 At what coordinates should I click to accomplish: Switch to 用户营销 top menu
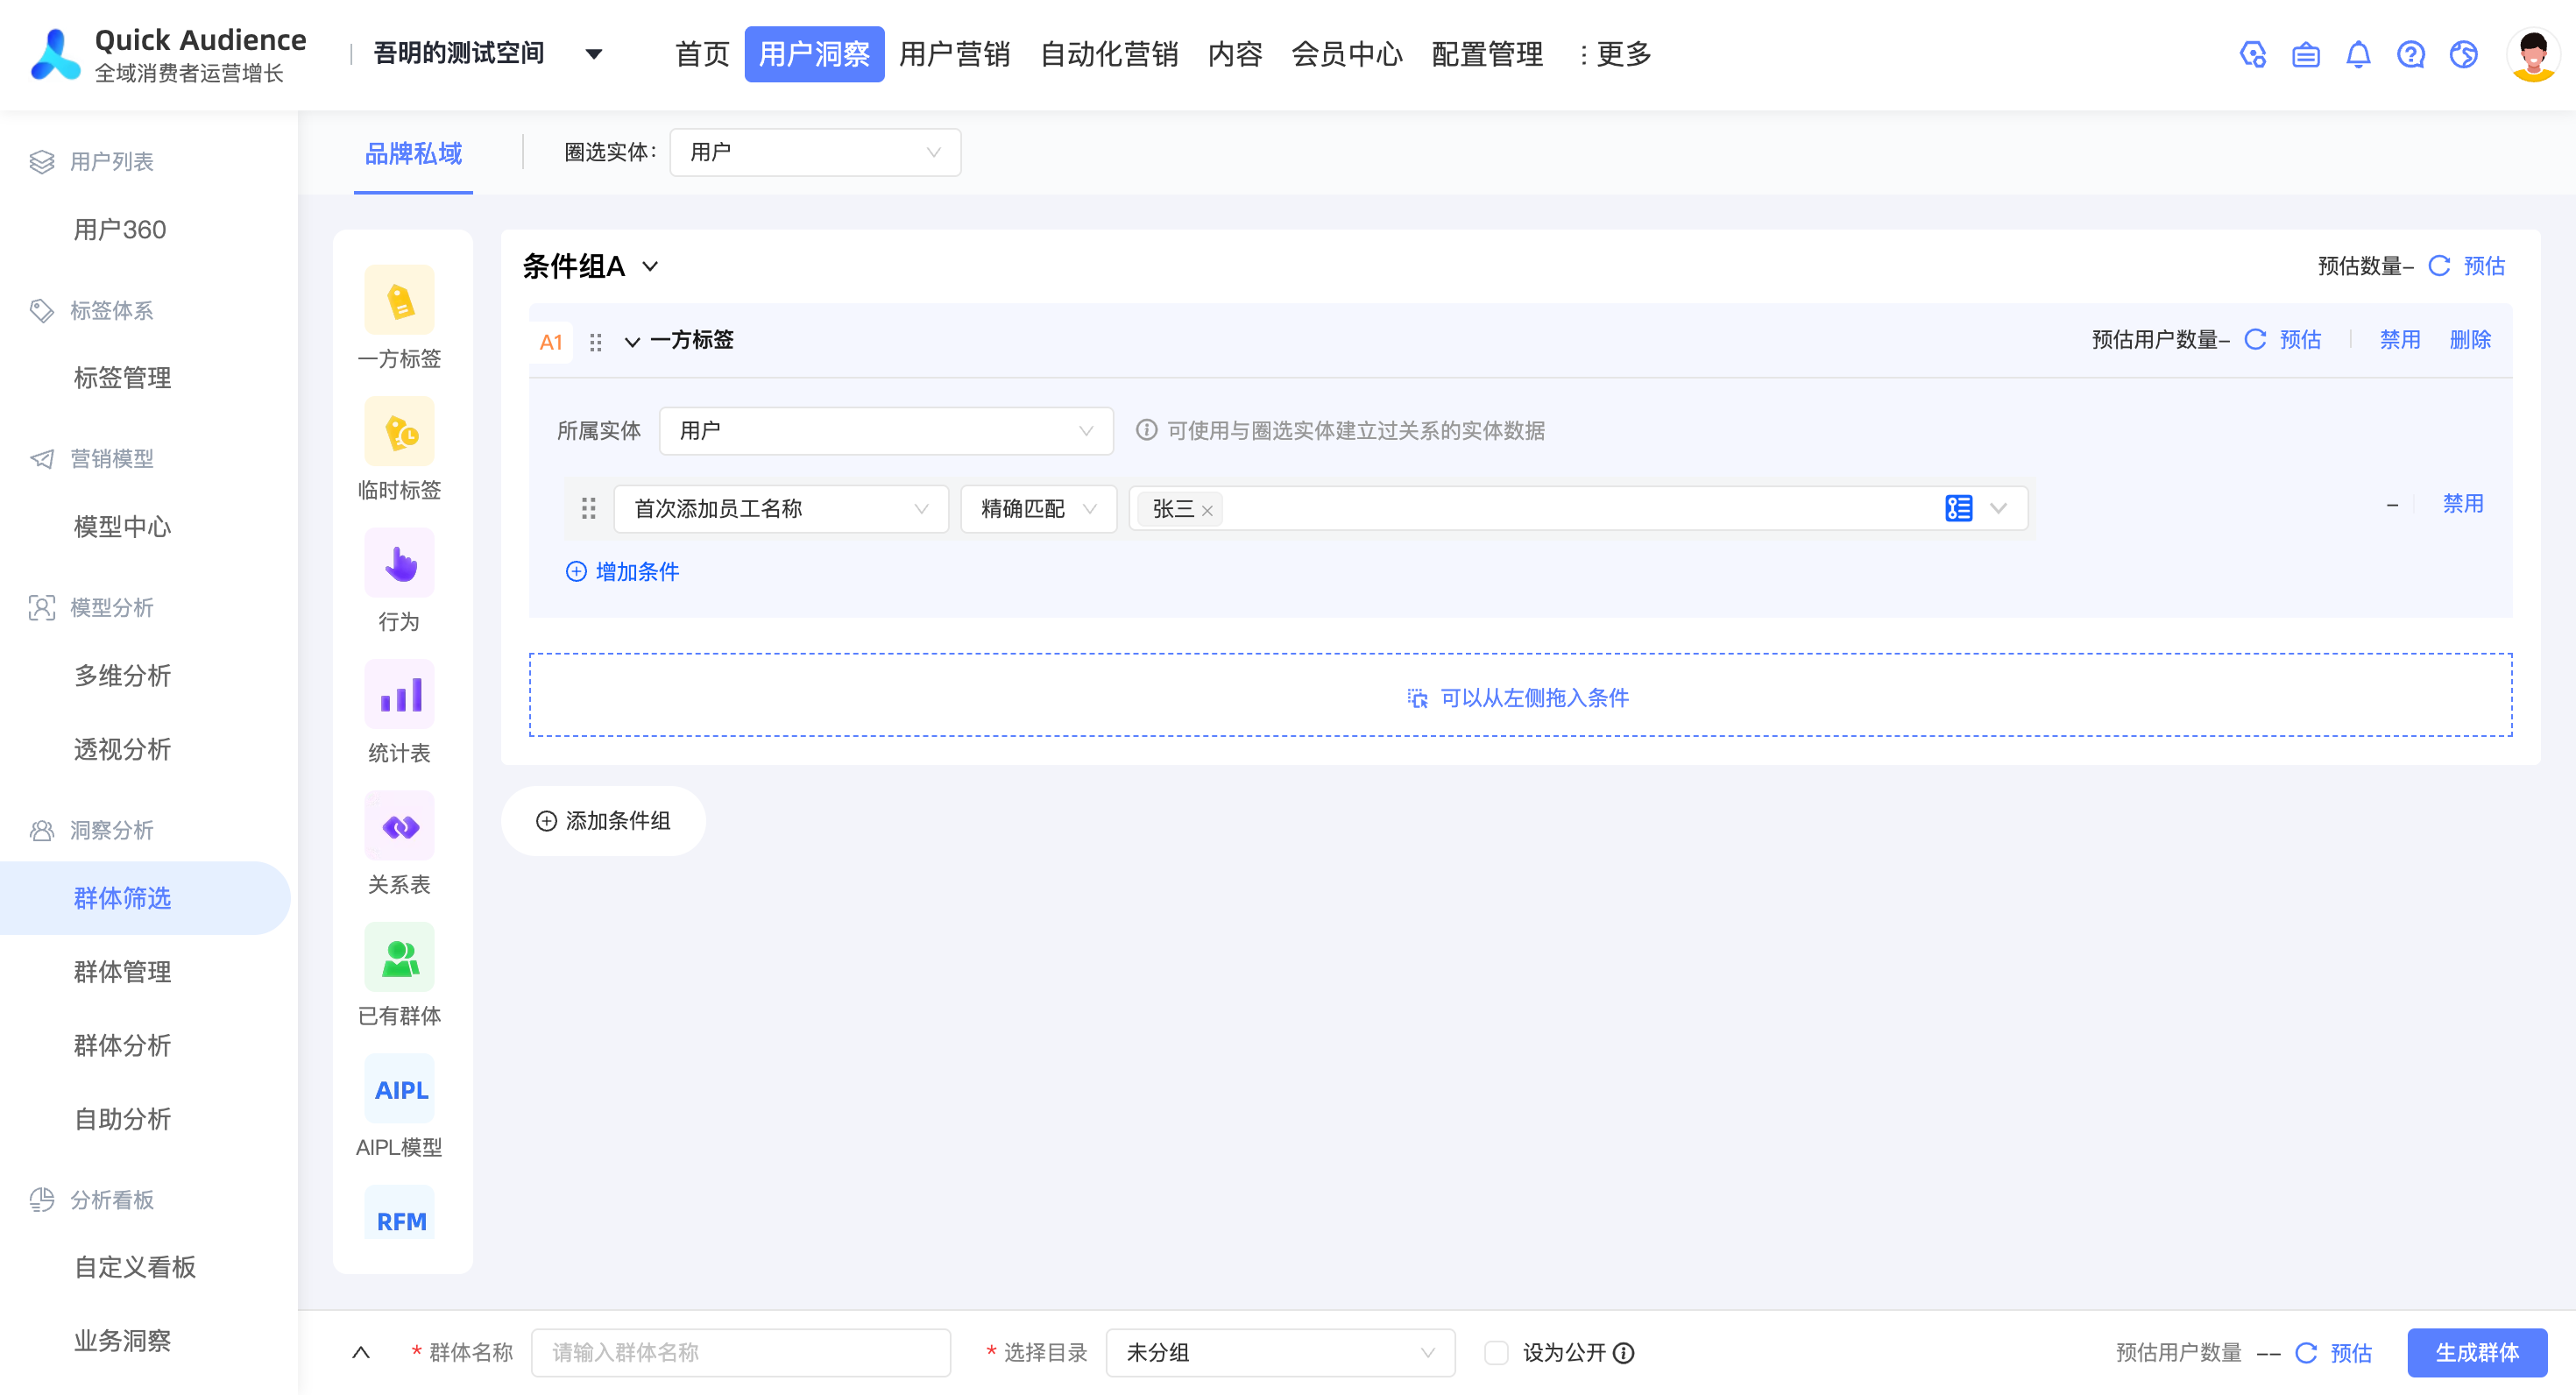tap(954, 54)
